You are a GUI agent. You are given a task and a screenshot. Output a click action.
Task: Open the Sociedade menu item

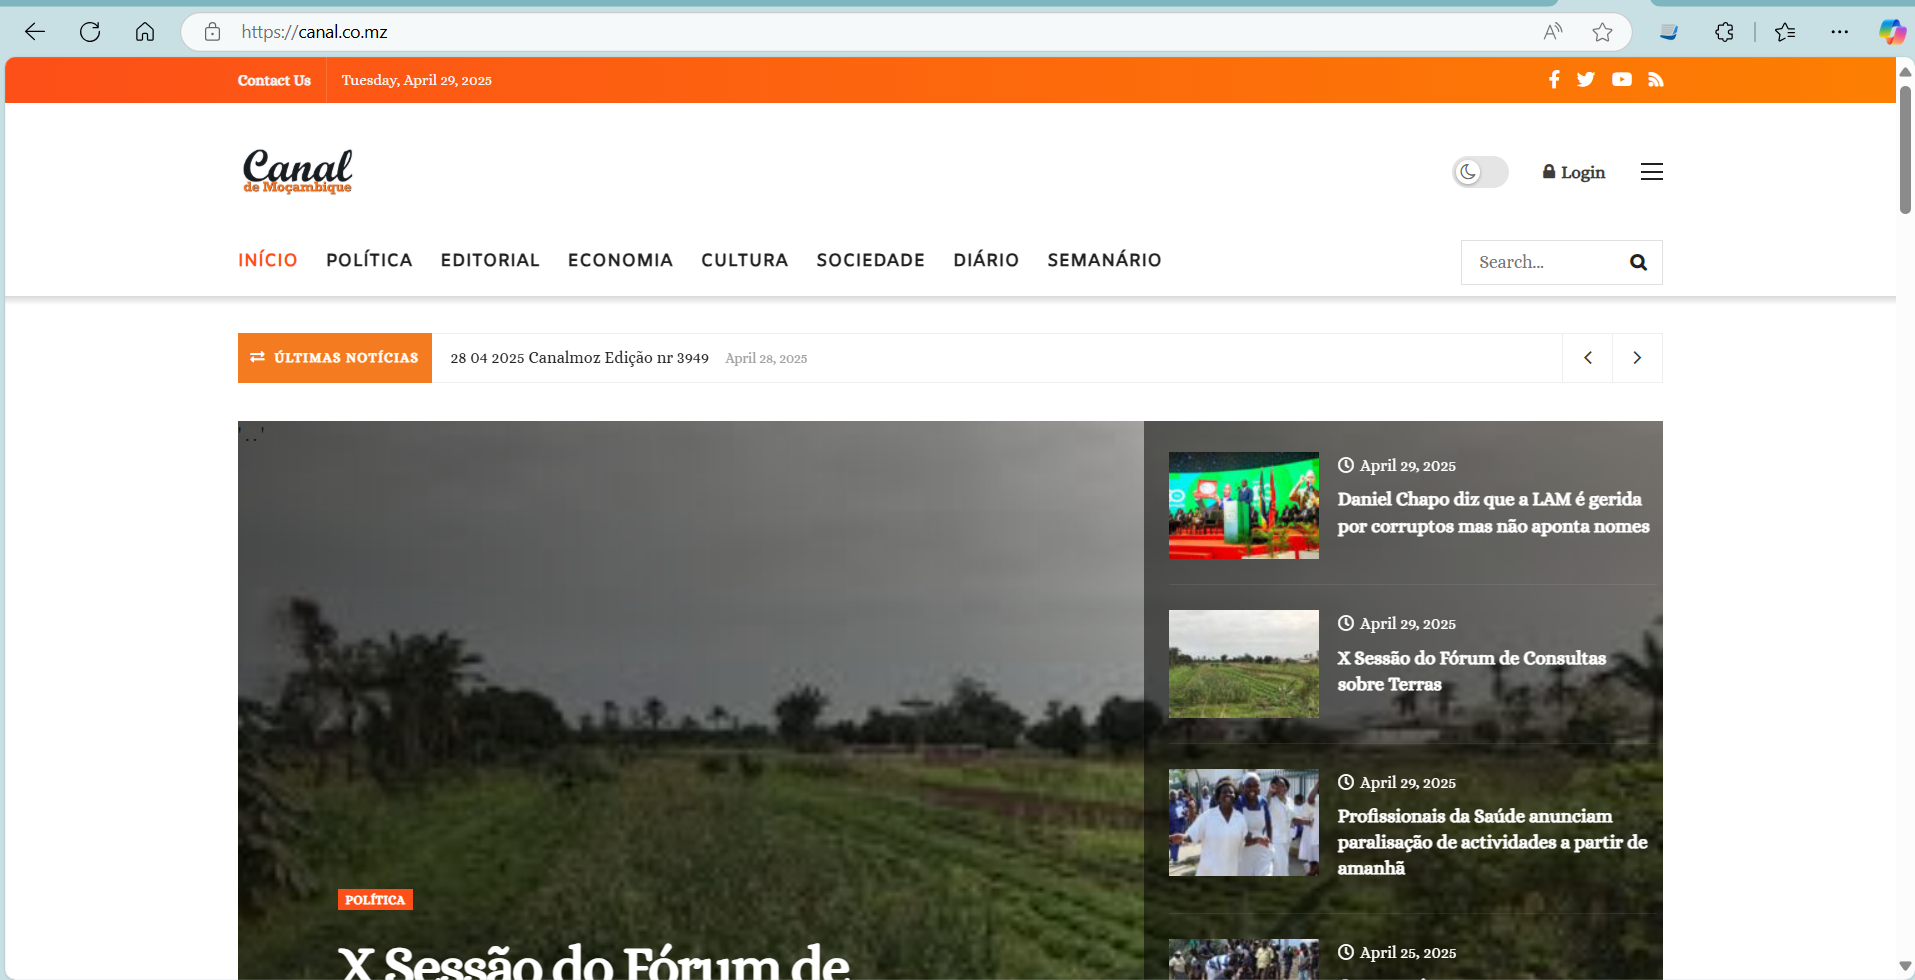click(x=871, y=260)
